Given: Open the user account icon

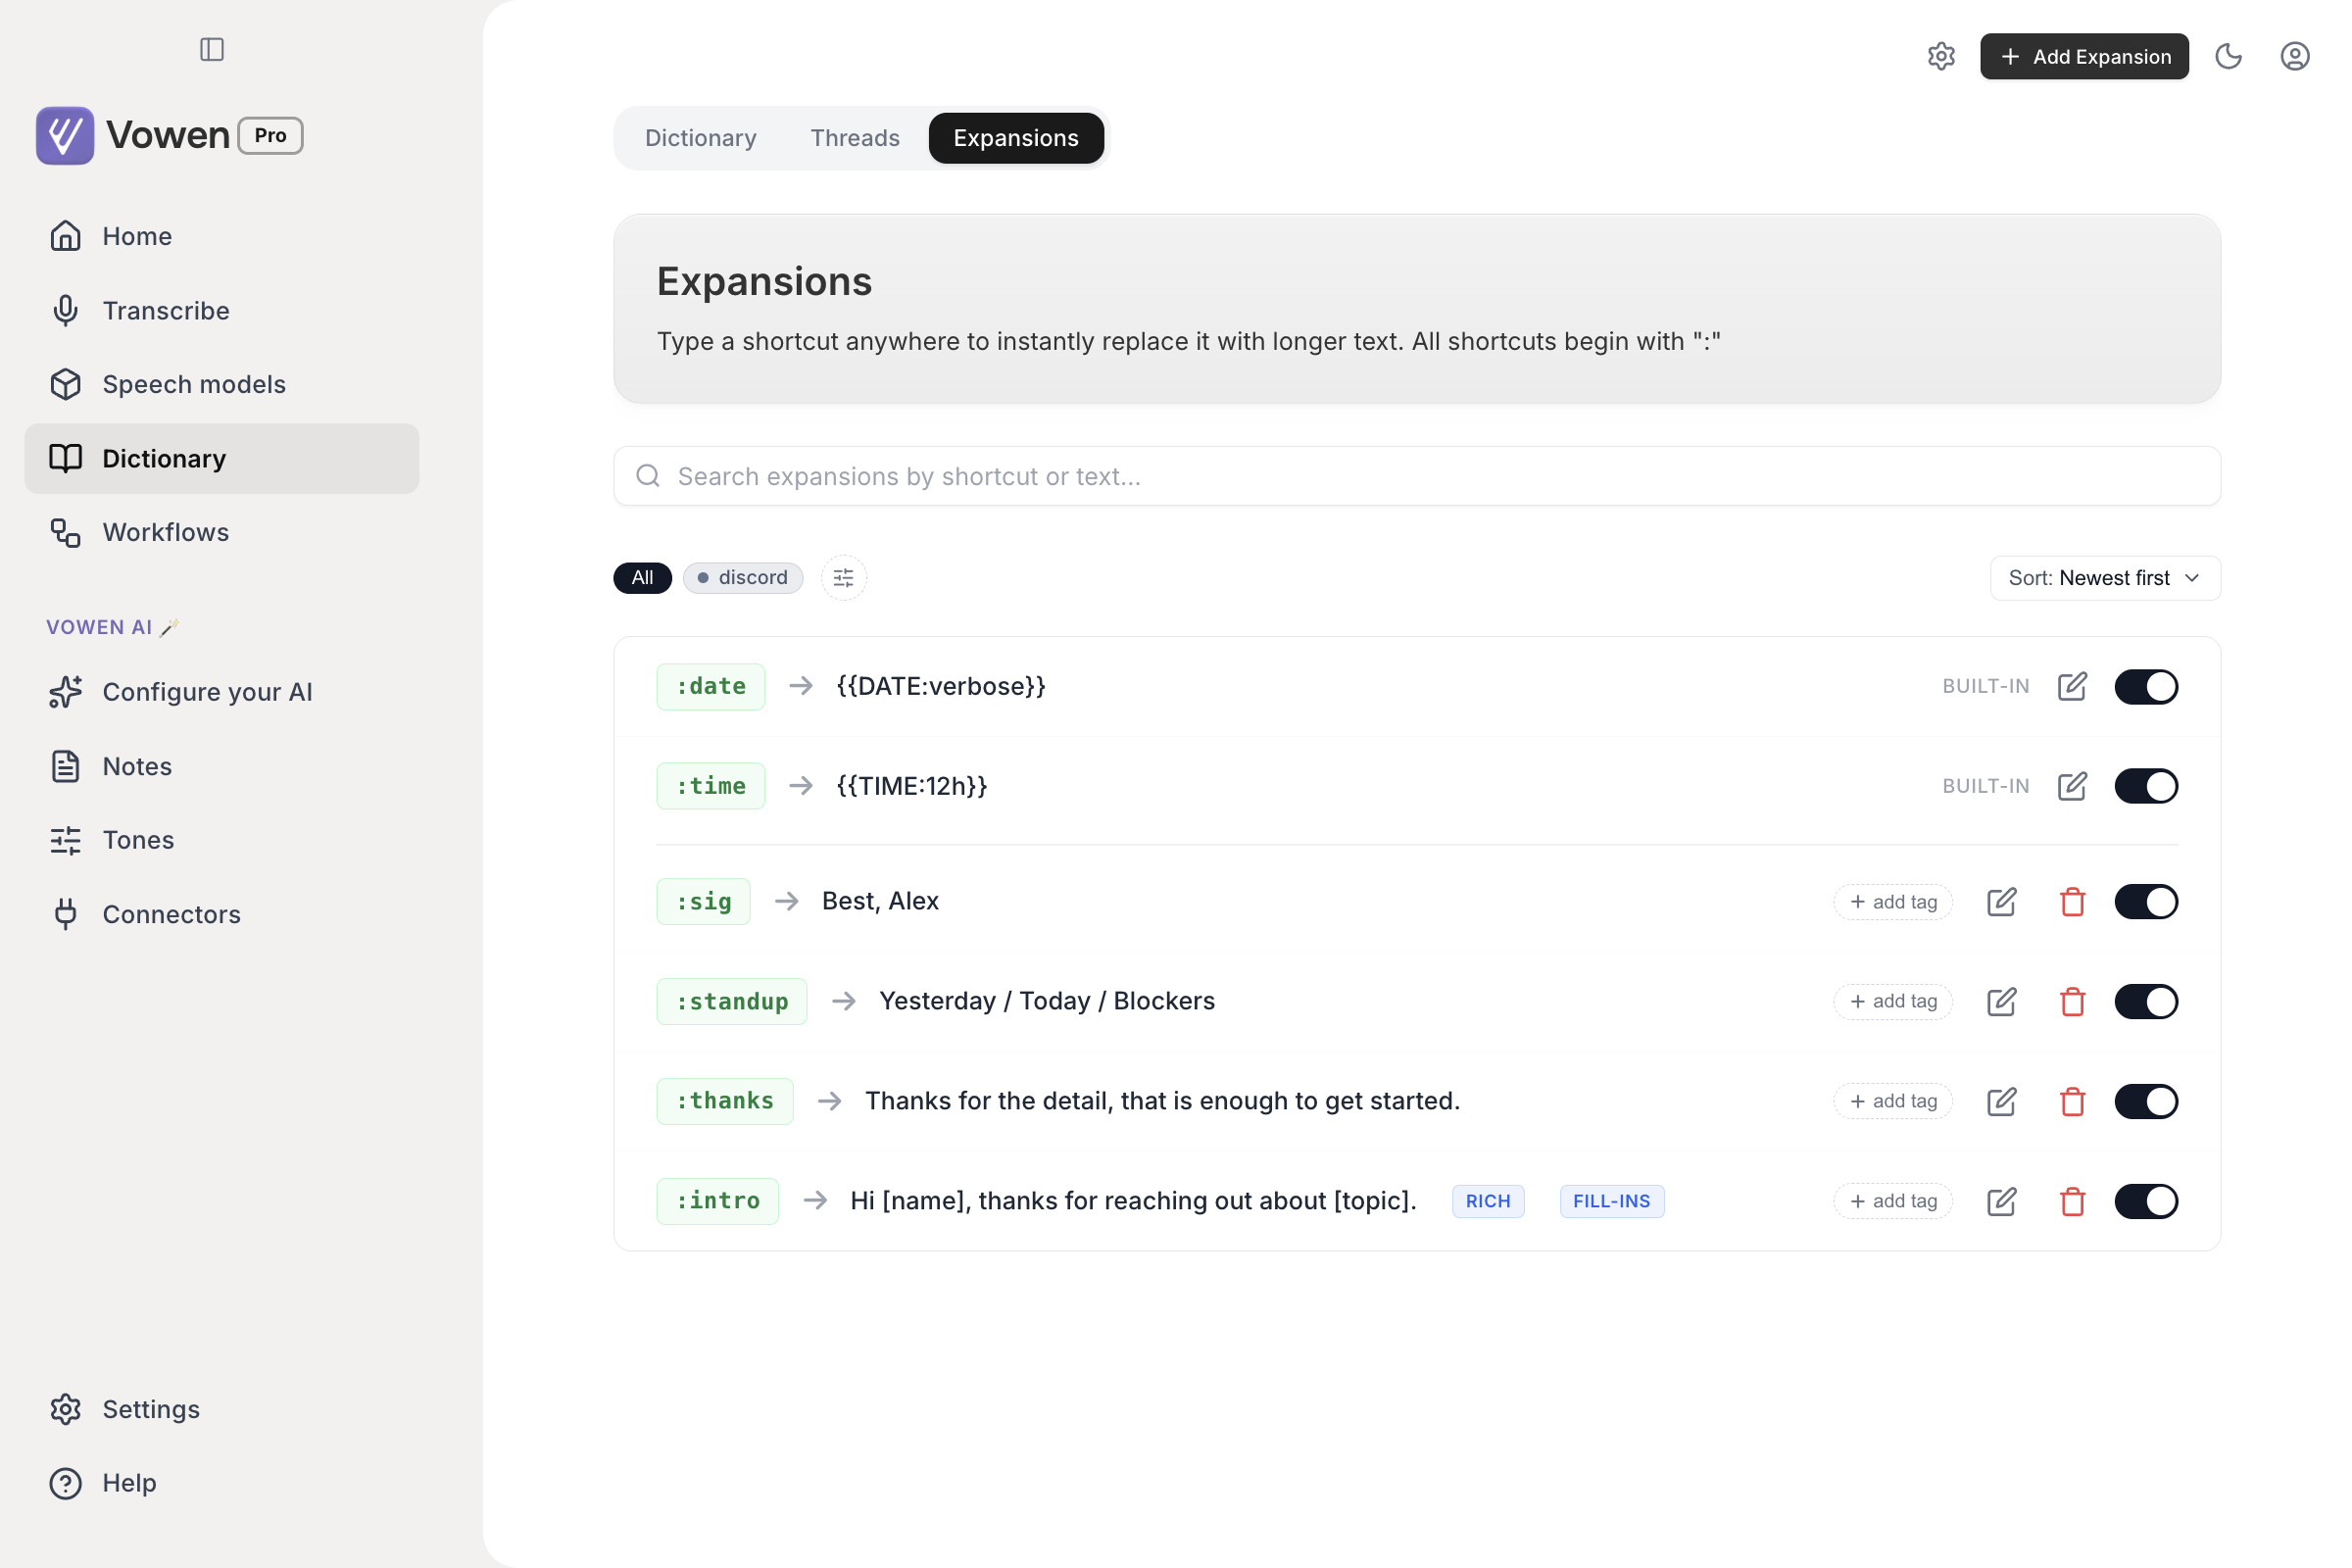Looking at the screenshot, I should pyautogui.click(x=2295, y=56).
